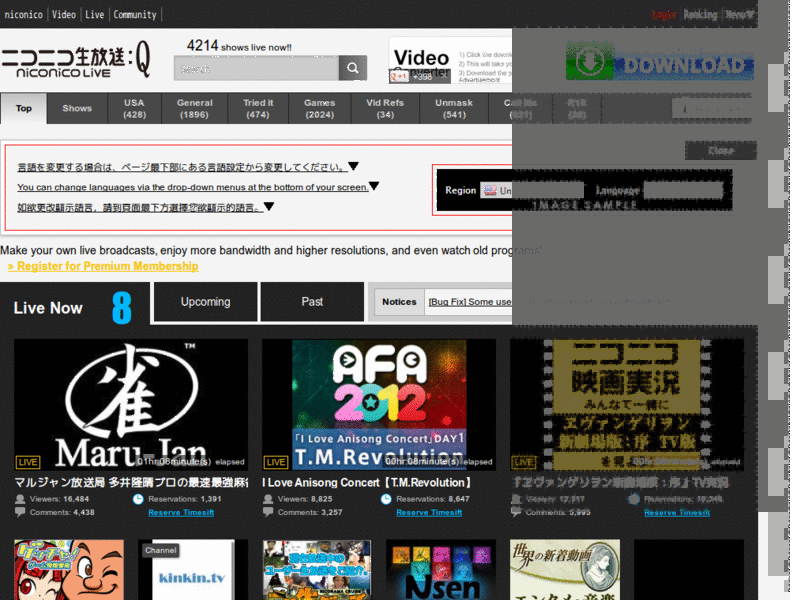
Task: Click into the Search input field
Action: pos(256,68)
